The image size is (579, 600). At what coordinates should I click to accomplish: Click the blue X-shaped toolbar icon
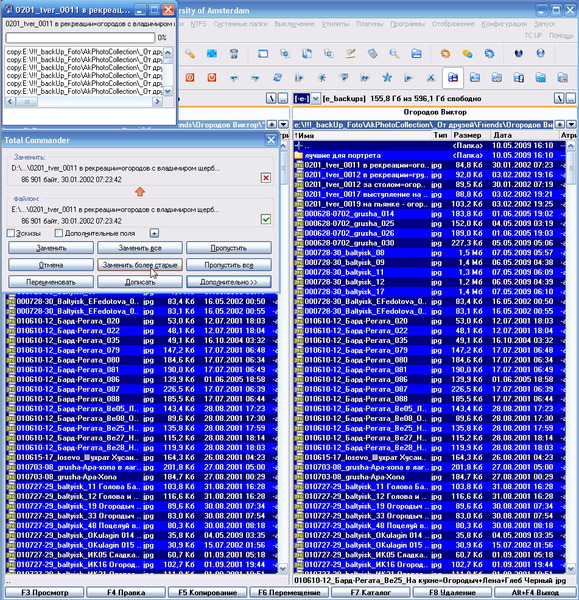(431, 78)
